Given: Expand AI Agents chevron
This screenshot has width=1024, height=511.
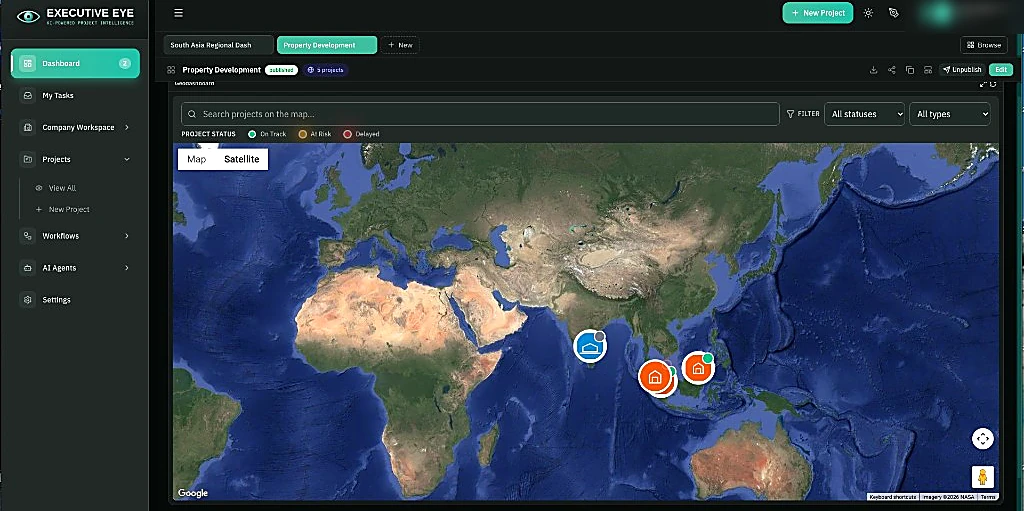Looking at the screenshot, I should 127,268.
